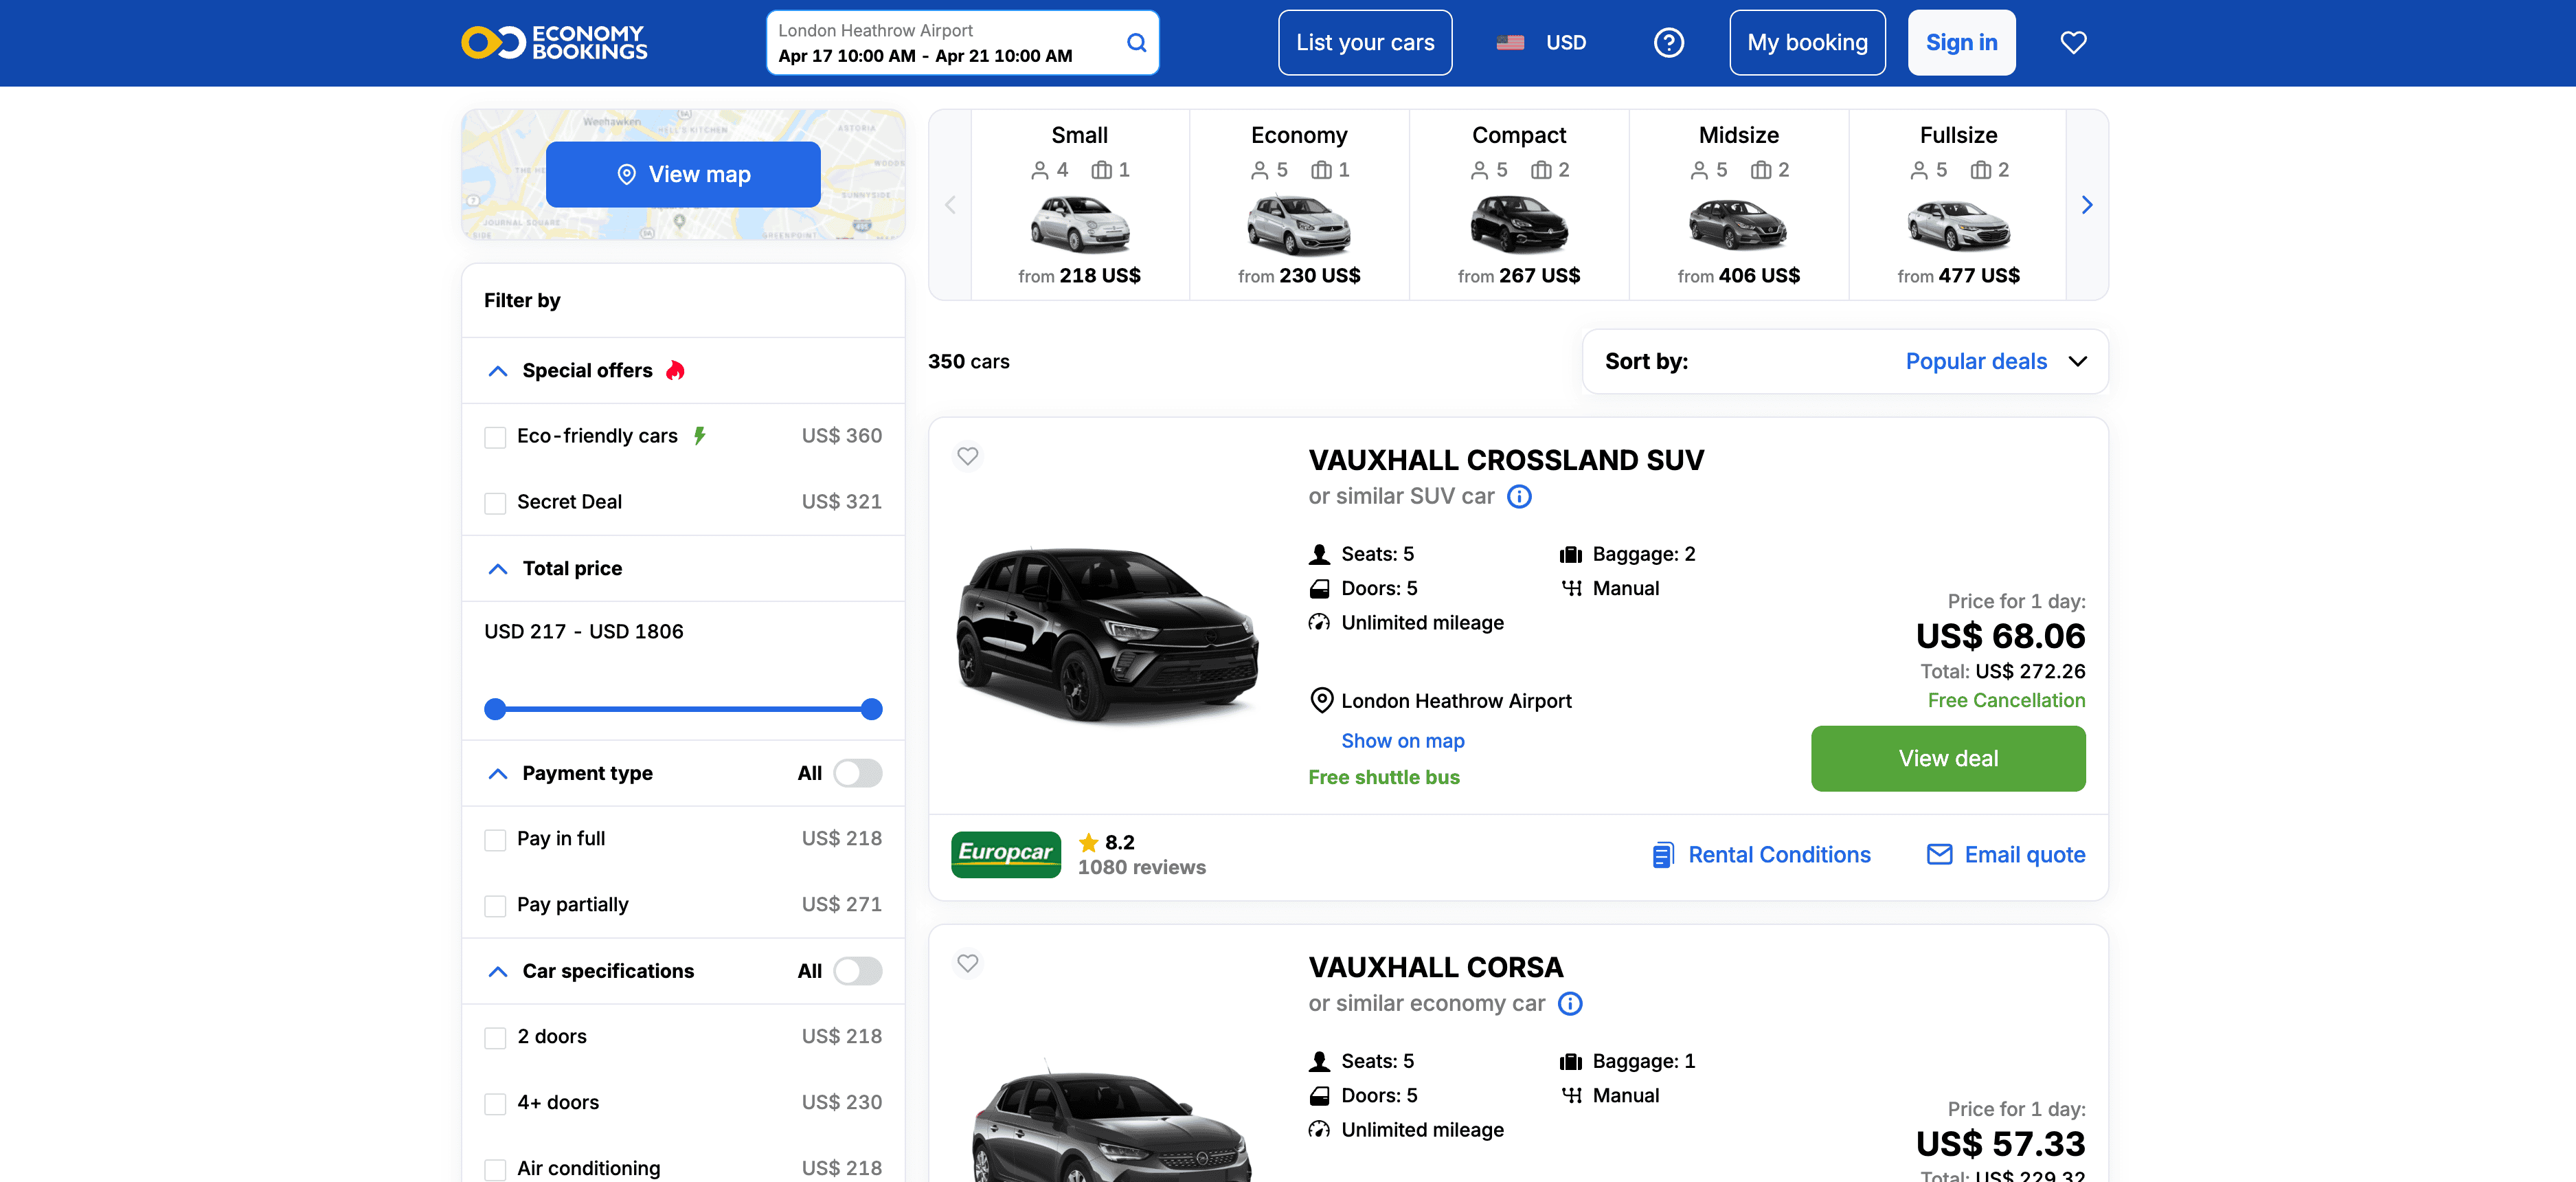Click the Economy Bookings logo
The height and width of the screenshot is (1182, 2576).
pyautogui.click(x=554, y=43)
